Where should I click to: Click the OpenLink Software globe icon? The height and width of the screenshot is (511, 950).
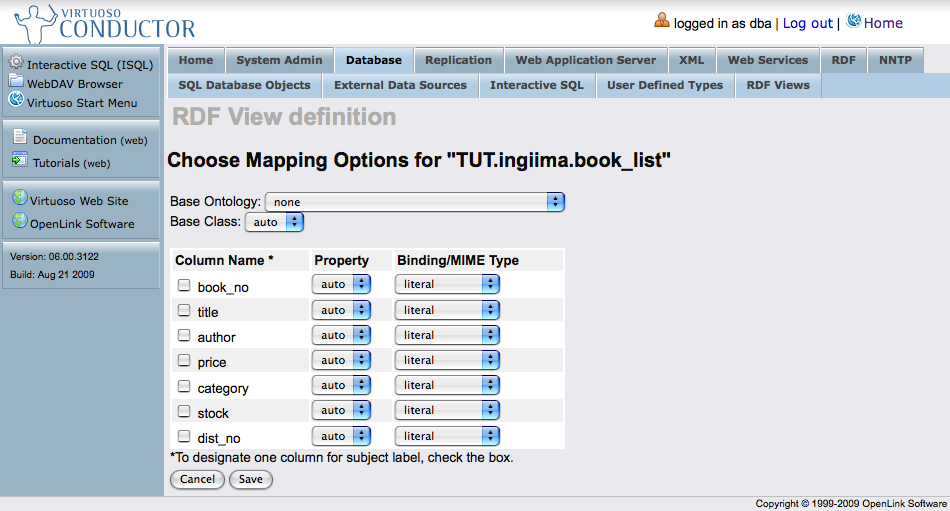(x=19, y=222)
